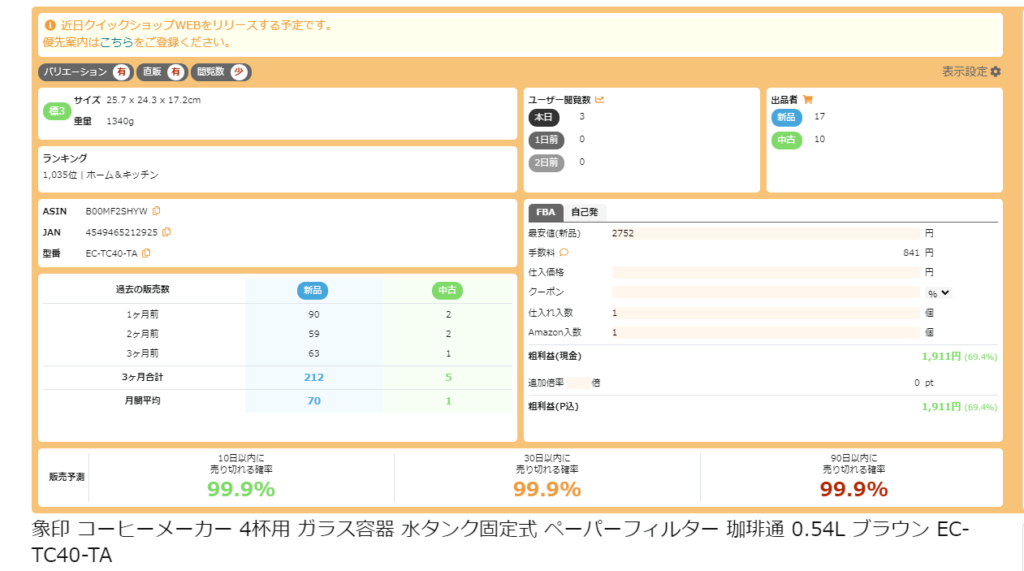Select the 新品 seller badge

point(786,117)
